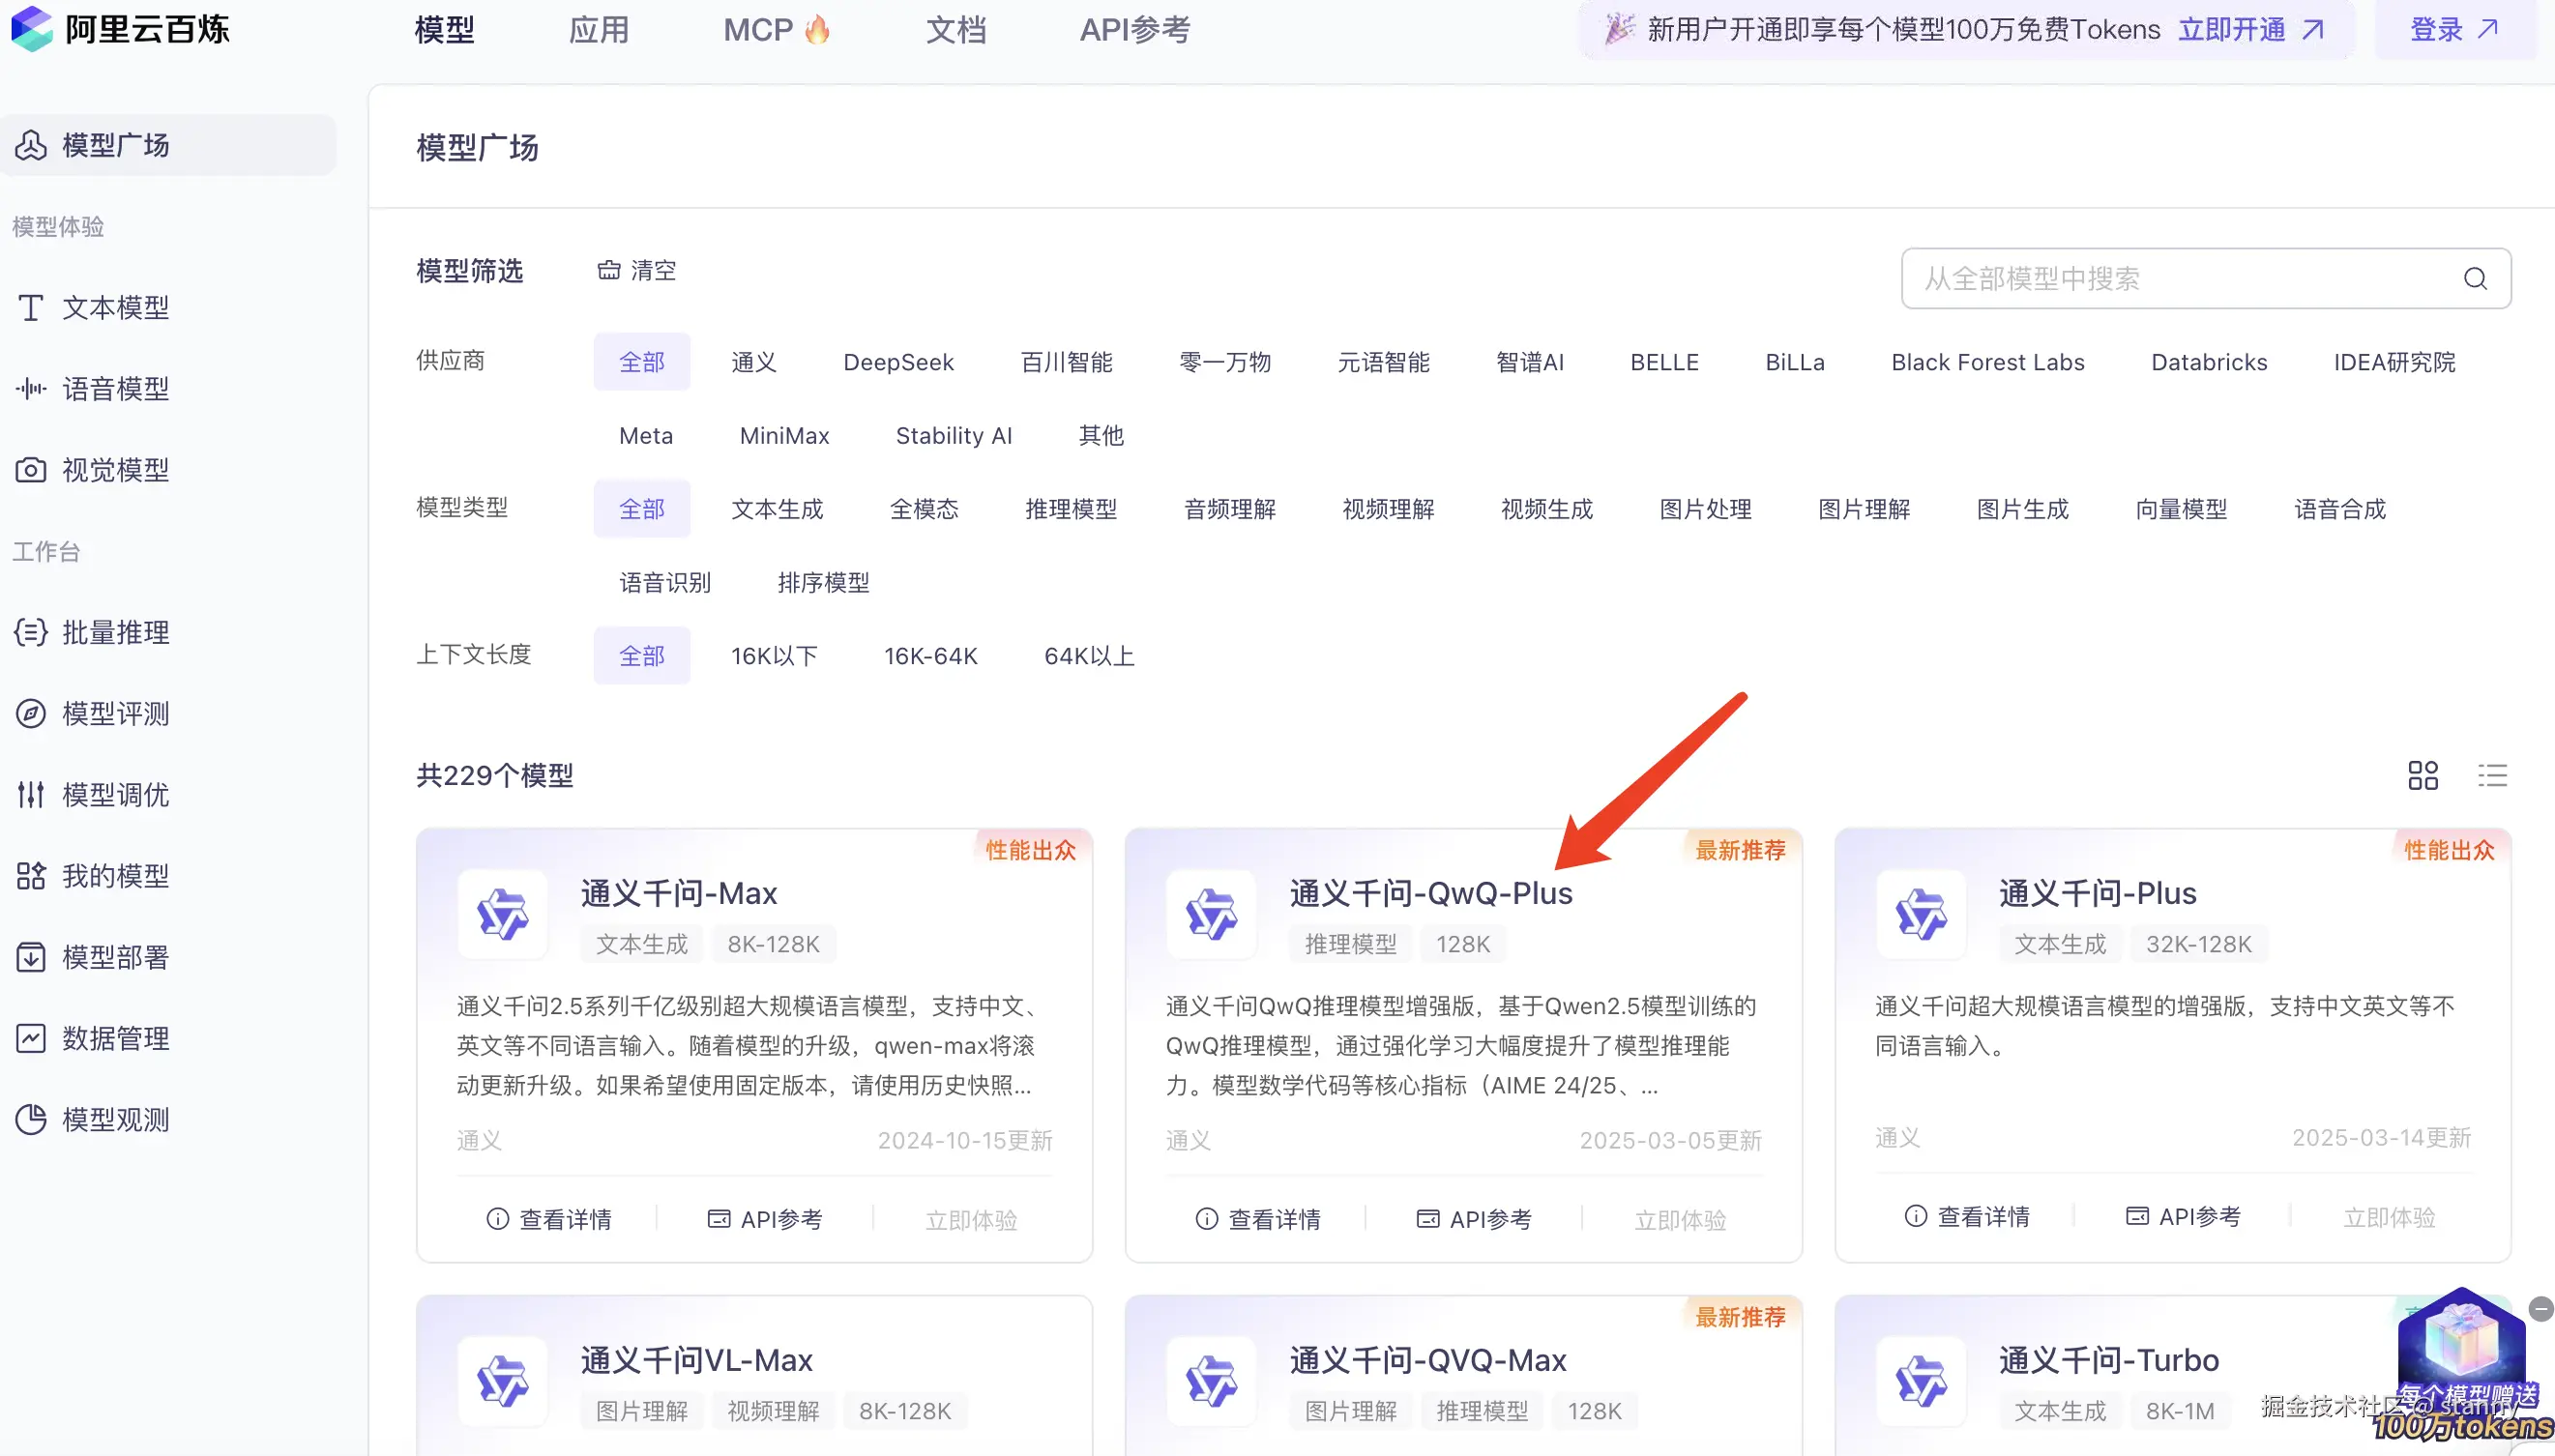Switch to list view layout icon

2491,775
